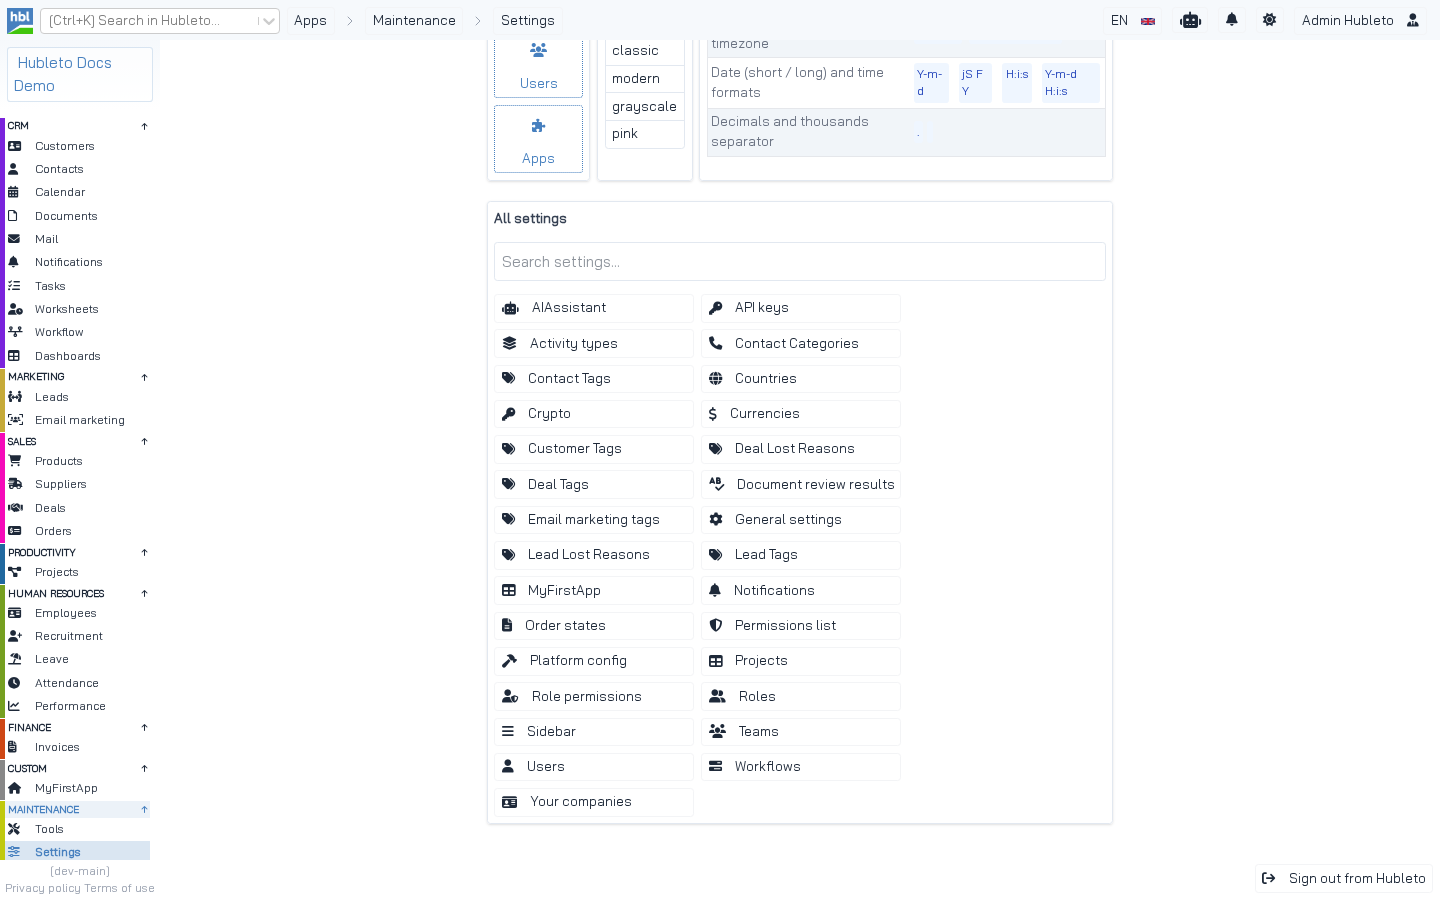1440x900 pixels.
Task: Open Email marketing in the sidebar
Action: [x=78, y=420]
